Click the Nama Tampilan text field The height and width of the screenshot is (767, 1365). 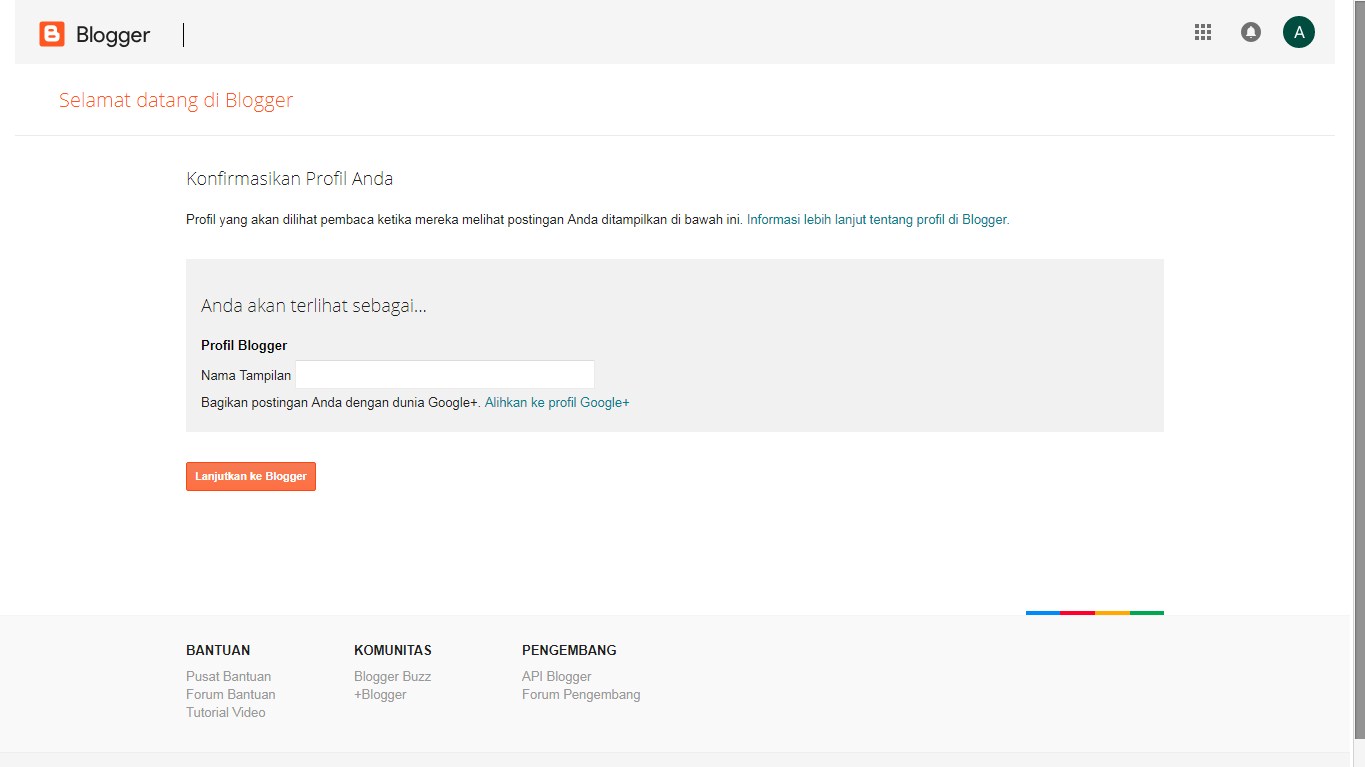pyautogui.click(x=444, y=375)
